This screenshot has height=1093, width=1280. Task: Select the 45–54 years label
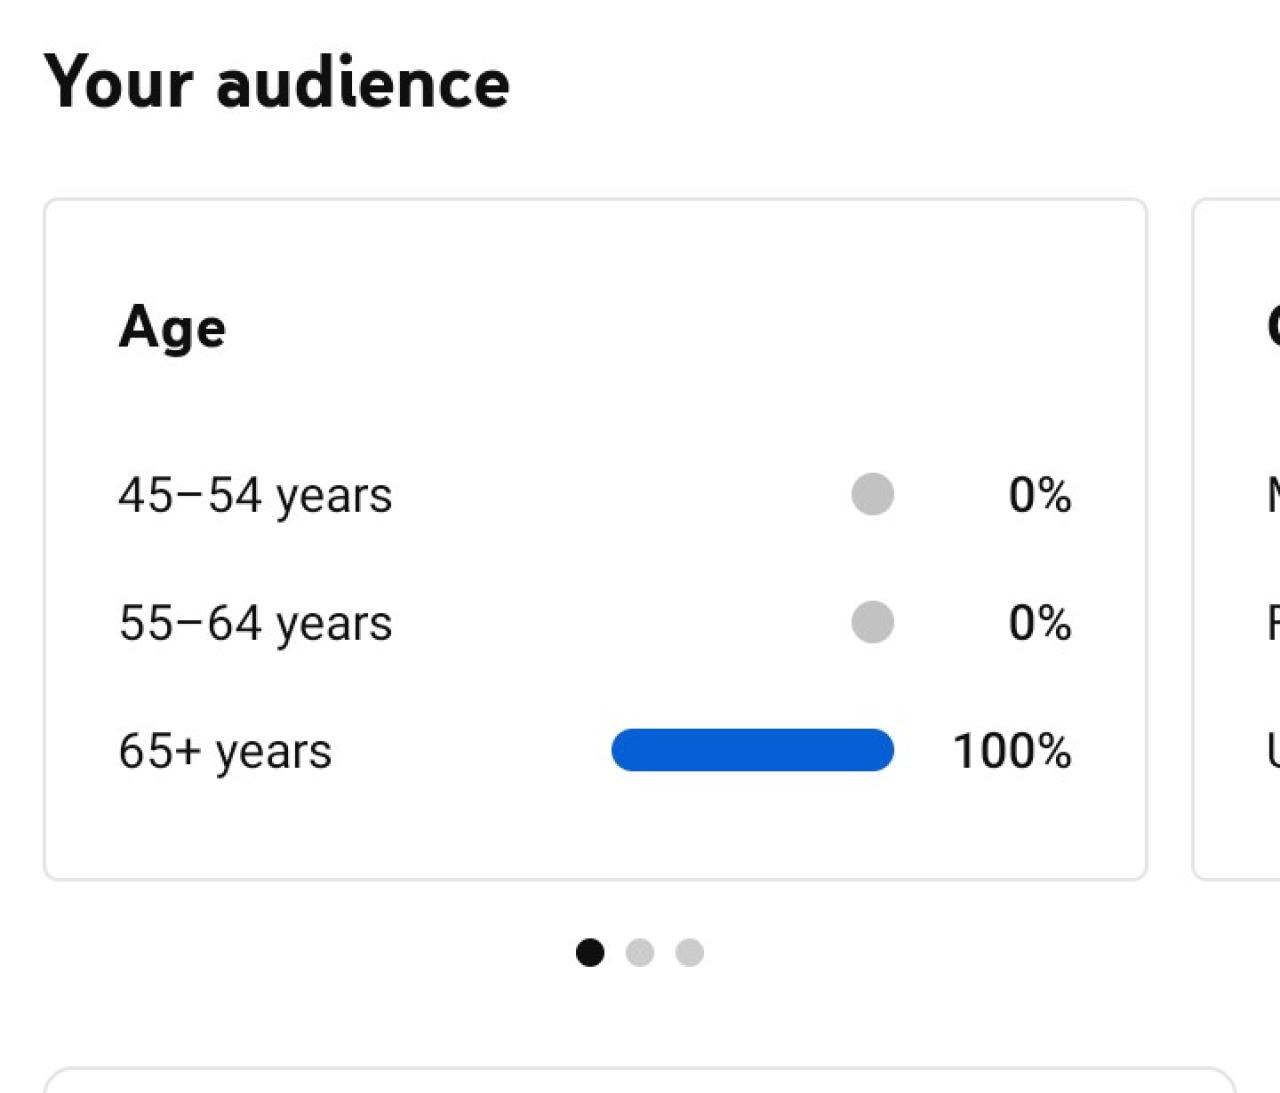point(255,495)
